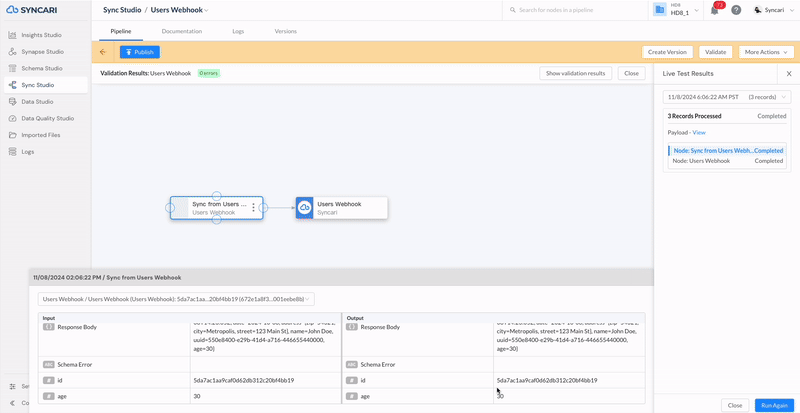Viewport: 800px width, 413px height.
Task: Click the Syncari user avatar icon
Action: 758,10
